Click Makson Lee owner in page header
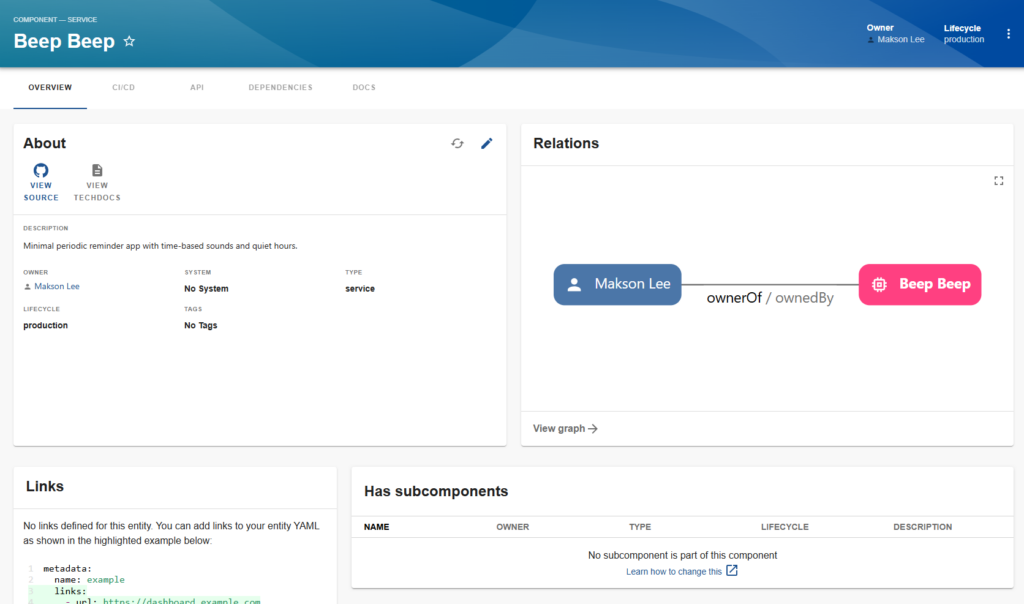1024x604 pixels. [x=900, y=40]
